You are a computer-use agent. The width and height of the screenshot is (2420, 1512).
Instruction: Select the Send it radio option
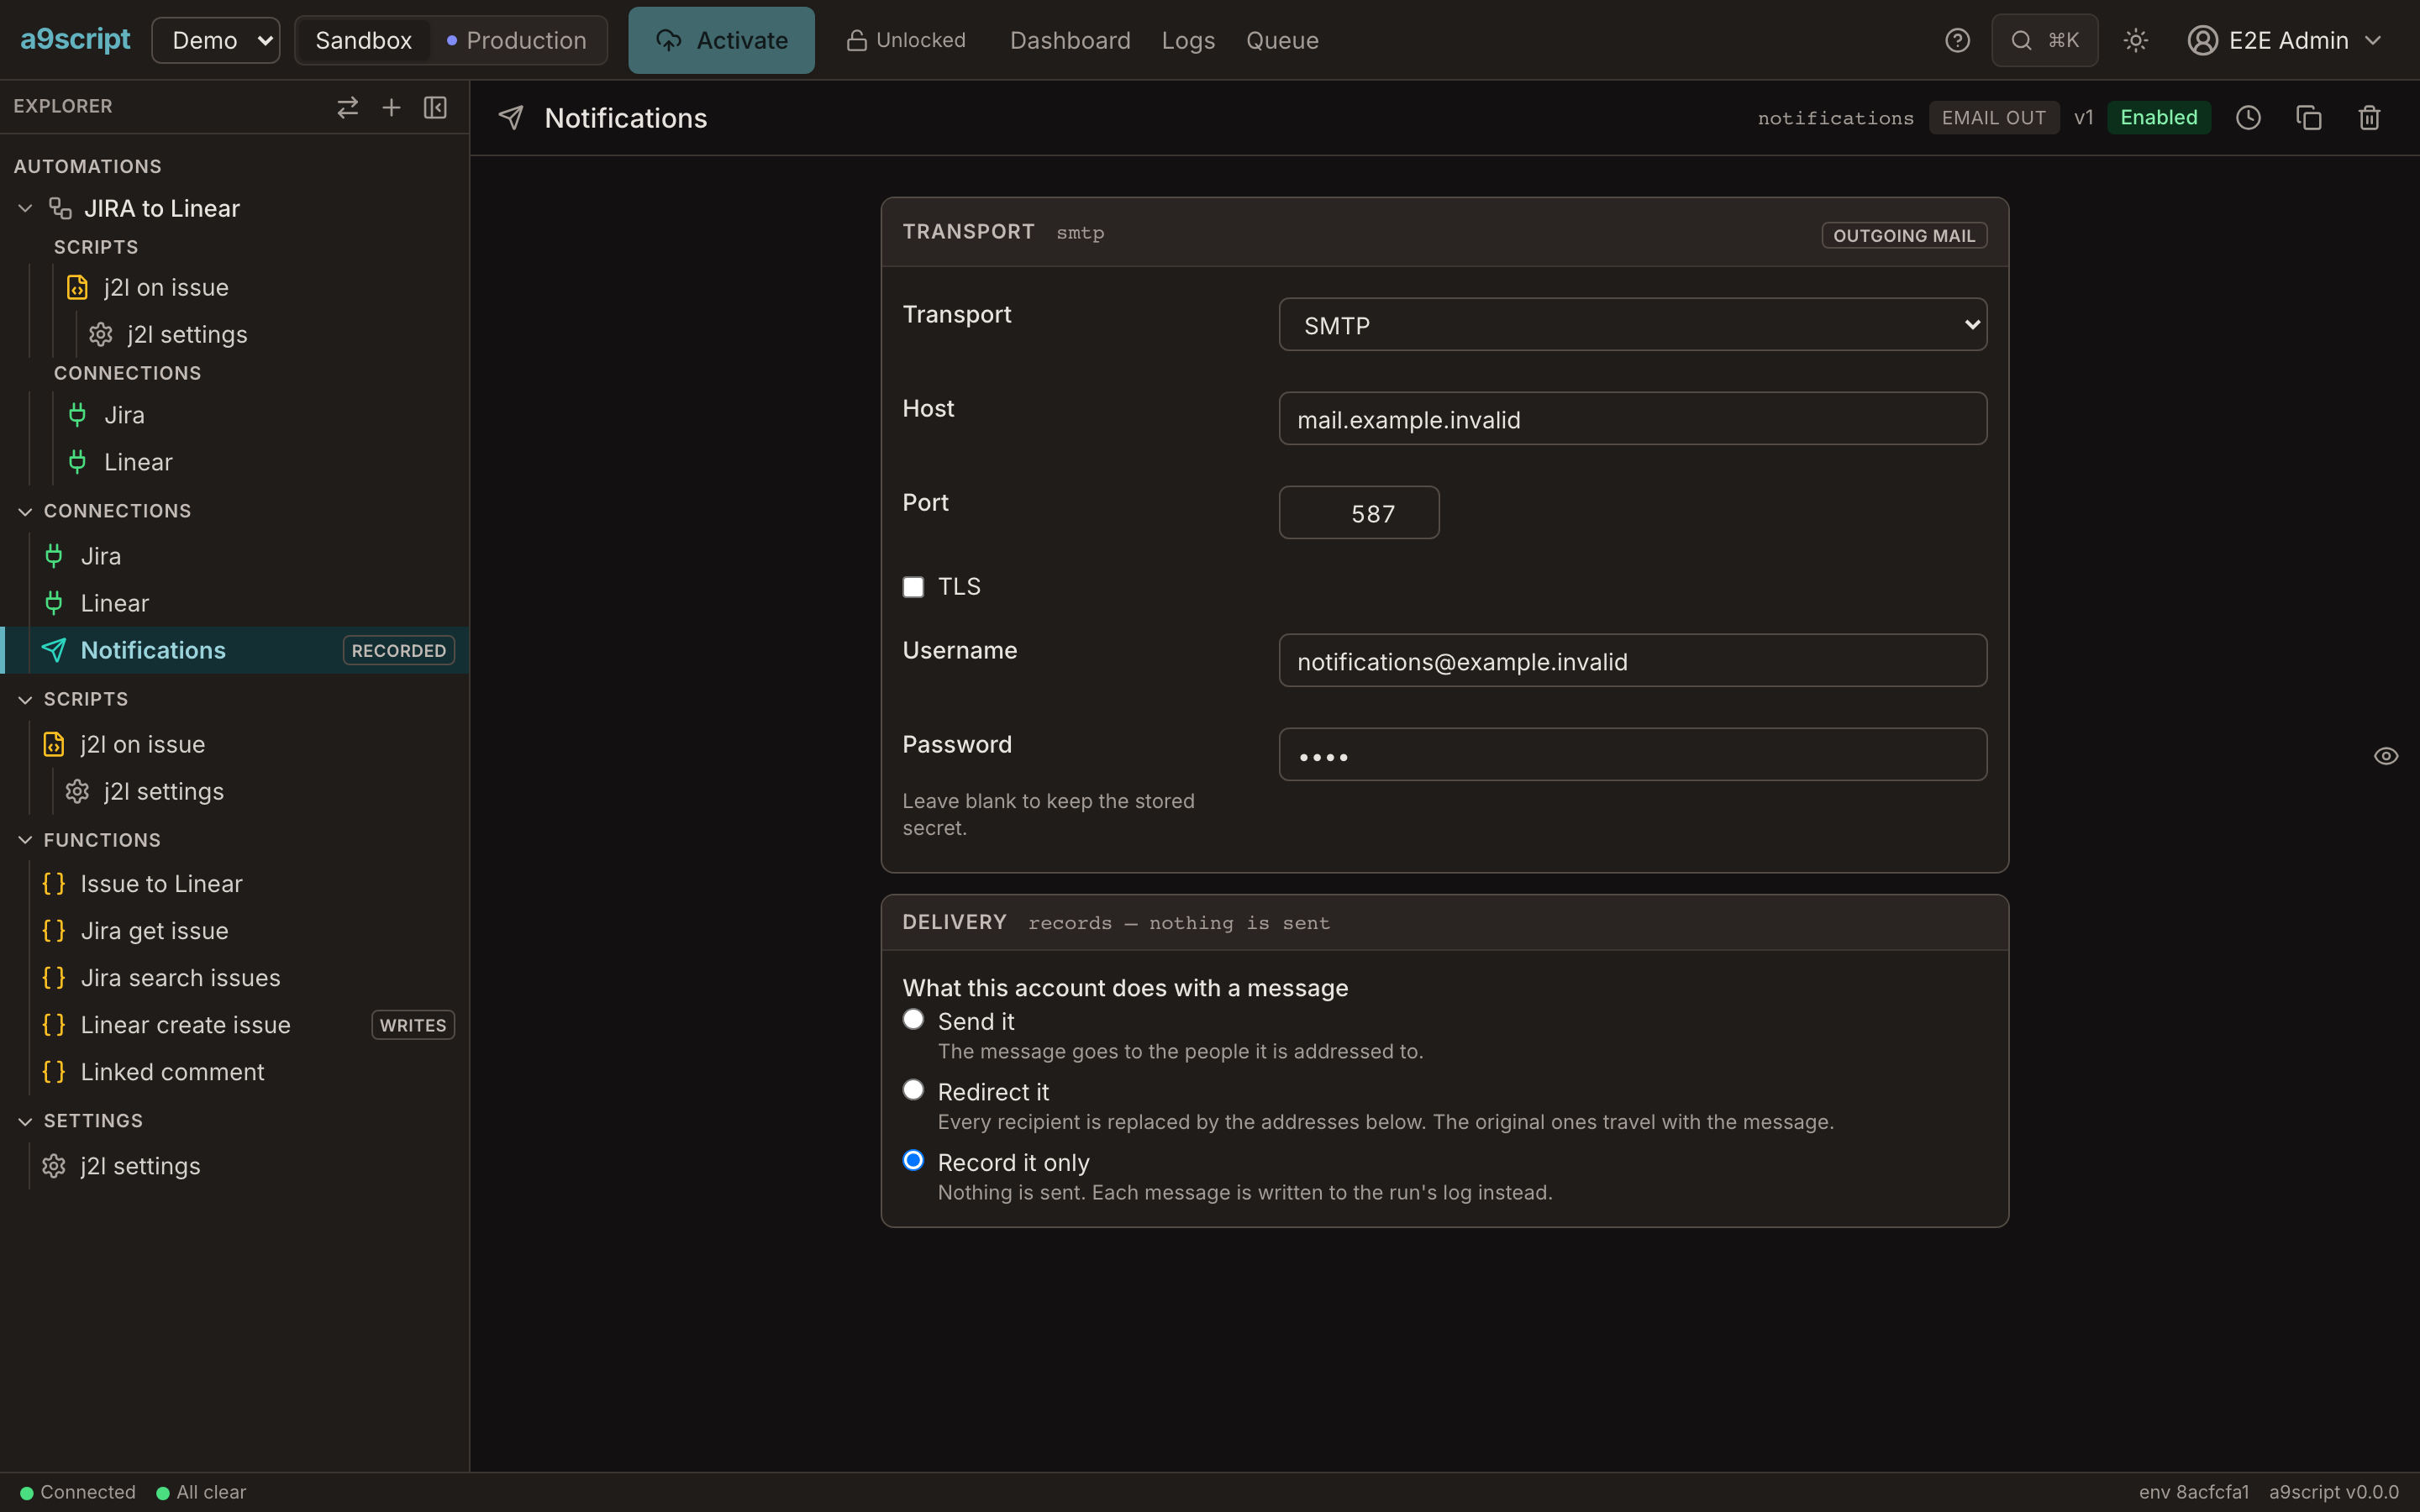pos(913,1019)
